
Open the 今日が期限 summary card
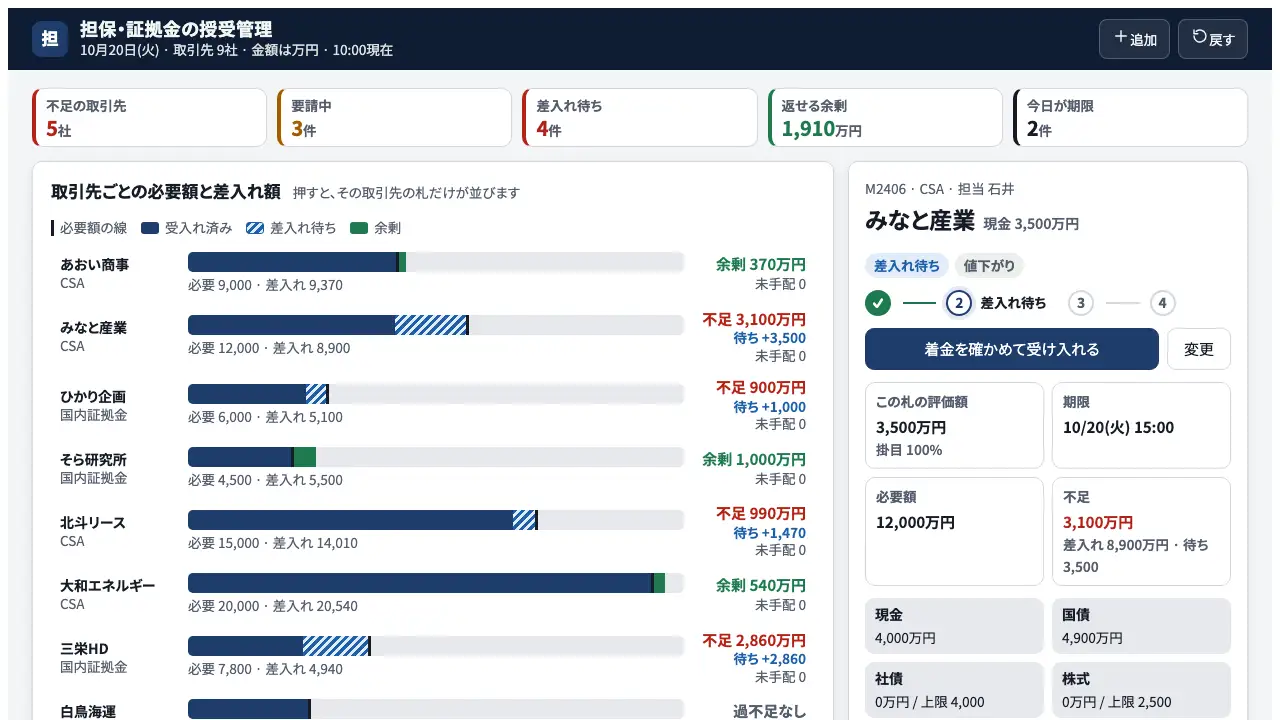[1130, 118]
